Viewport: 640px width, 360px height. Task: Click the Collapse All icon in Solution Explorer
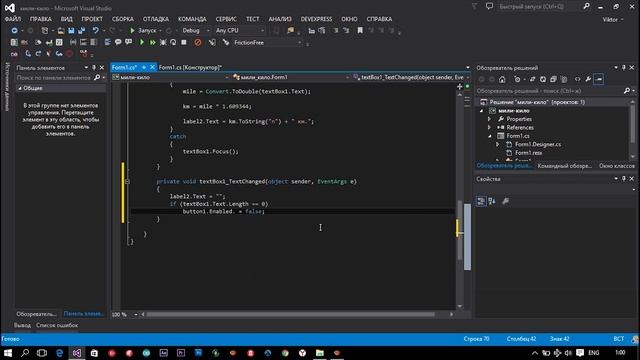pyautogui.click(x=553, y=79)
